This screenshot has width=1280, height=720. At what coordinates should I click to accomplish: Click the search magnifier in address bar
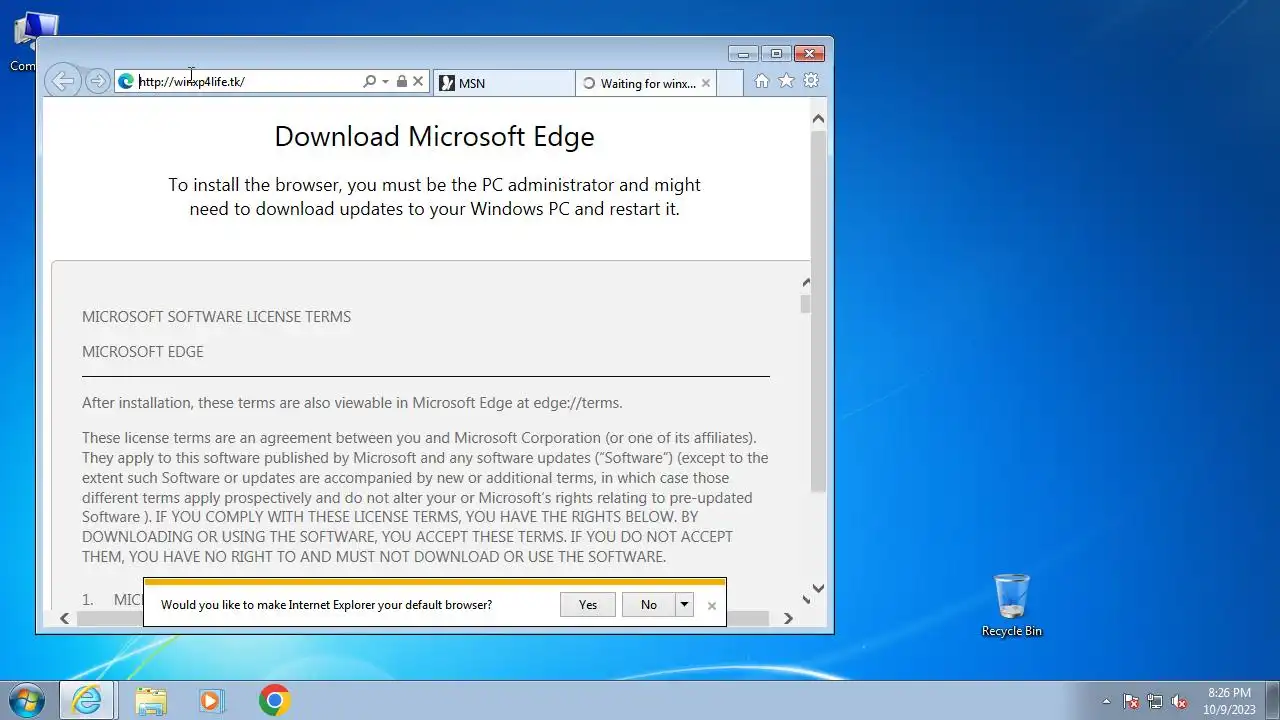[369, 82]
